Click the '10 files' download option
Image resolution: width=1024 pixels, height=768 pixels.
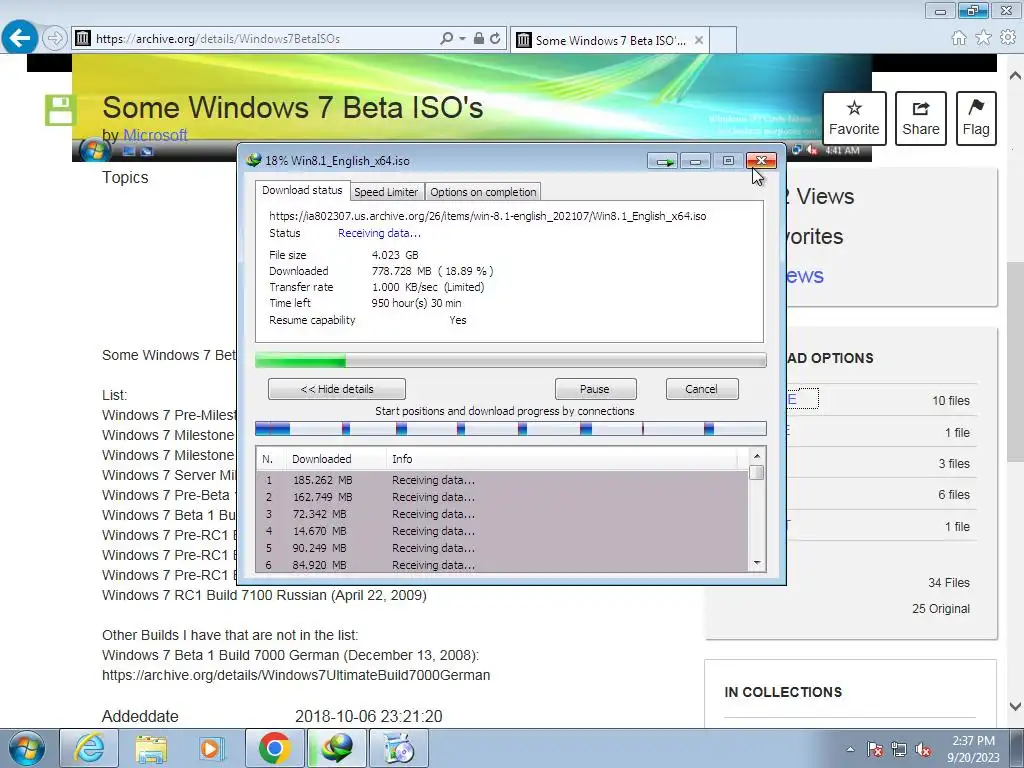click(x=951, y=401)
